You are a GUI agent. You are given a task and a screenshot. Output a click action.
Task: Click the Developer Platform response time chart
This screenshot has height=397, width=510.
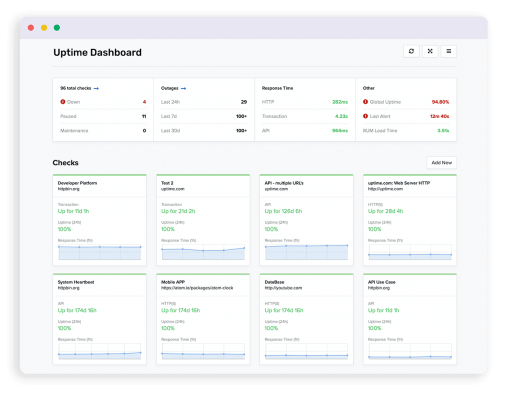coord(100,252)
